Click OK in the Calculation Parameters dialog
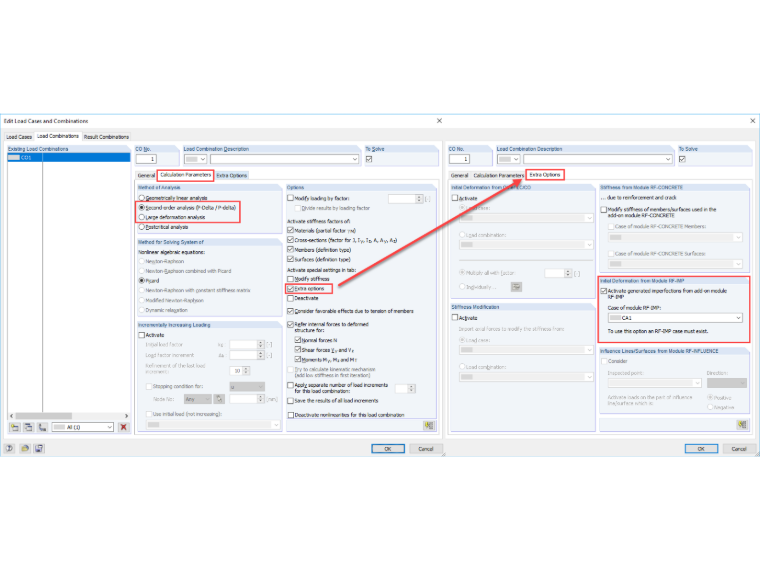The width and height of the screenshot is (760, 570). point(388,449)
